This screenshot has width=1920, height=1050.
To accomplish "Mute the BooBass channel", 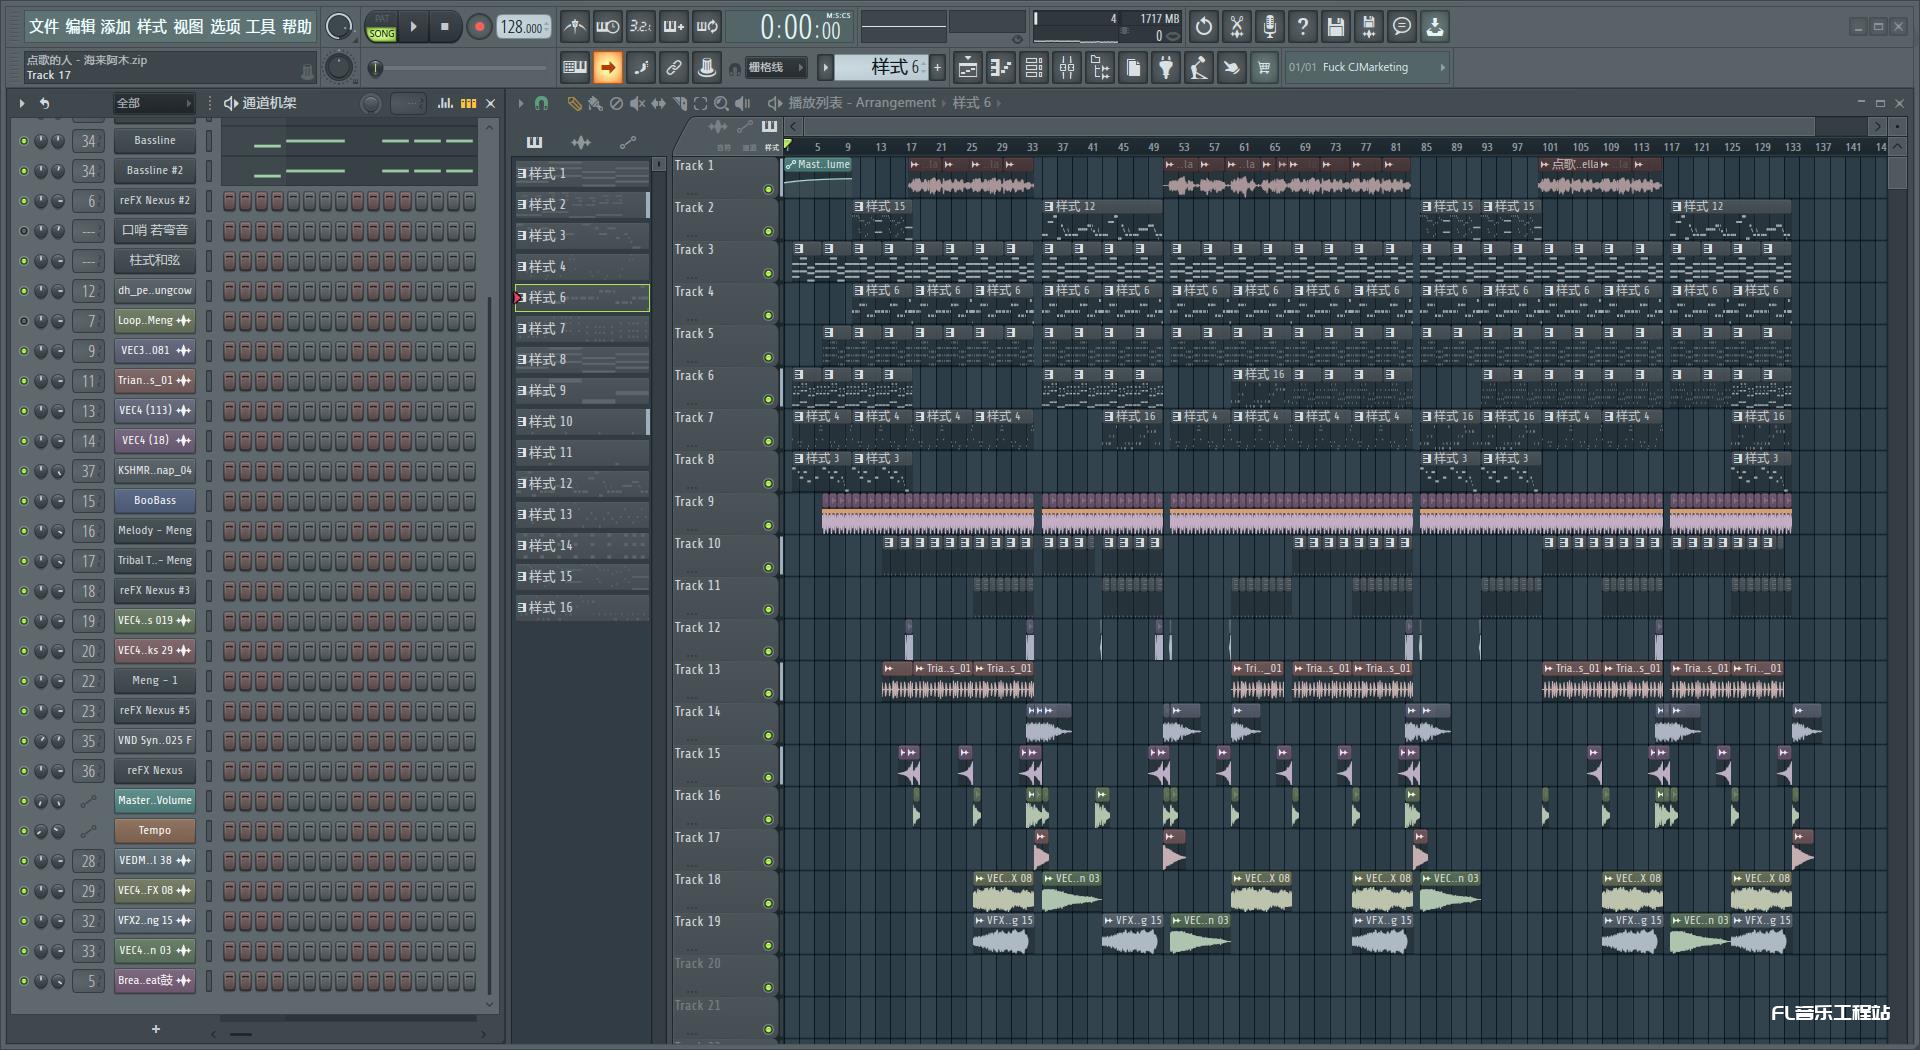I will [24, 501].
